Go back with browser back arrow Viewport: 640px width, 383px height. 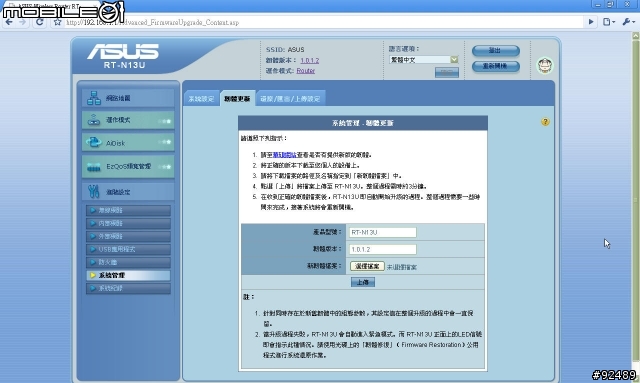9,22
